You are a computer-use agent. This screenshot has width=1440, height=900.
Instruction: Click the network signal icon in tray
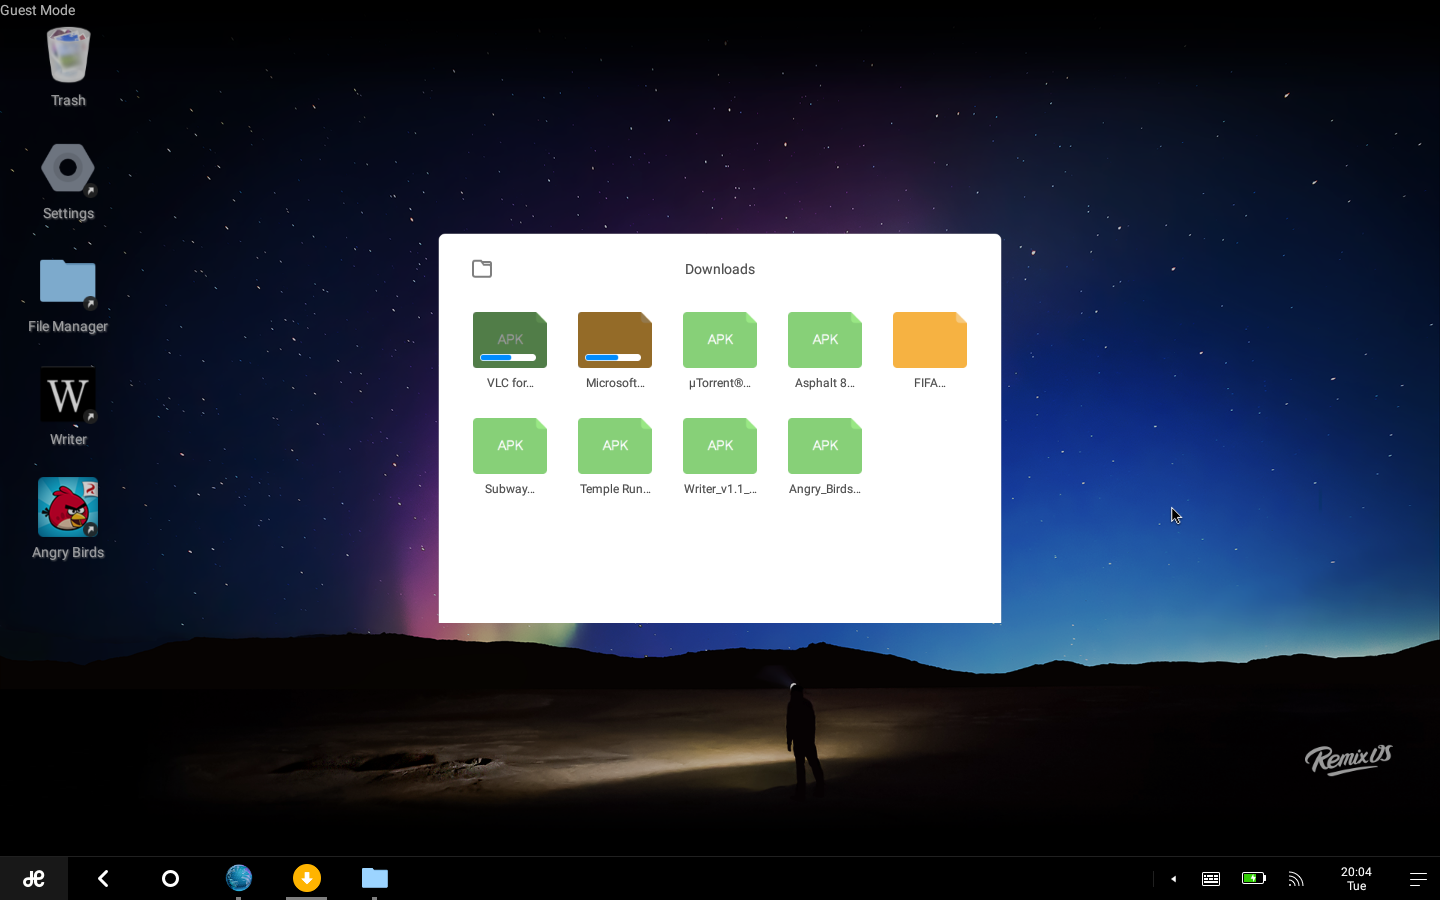[1296, 879]
